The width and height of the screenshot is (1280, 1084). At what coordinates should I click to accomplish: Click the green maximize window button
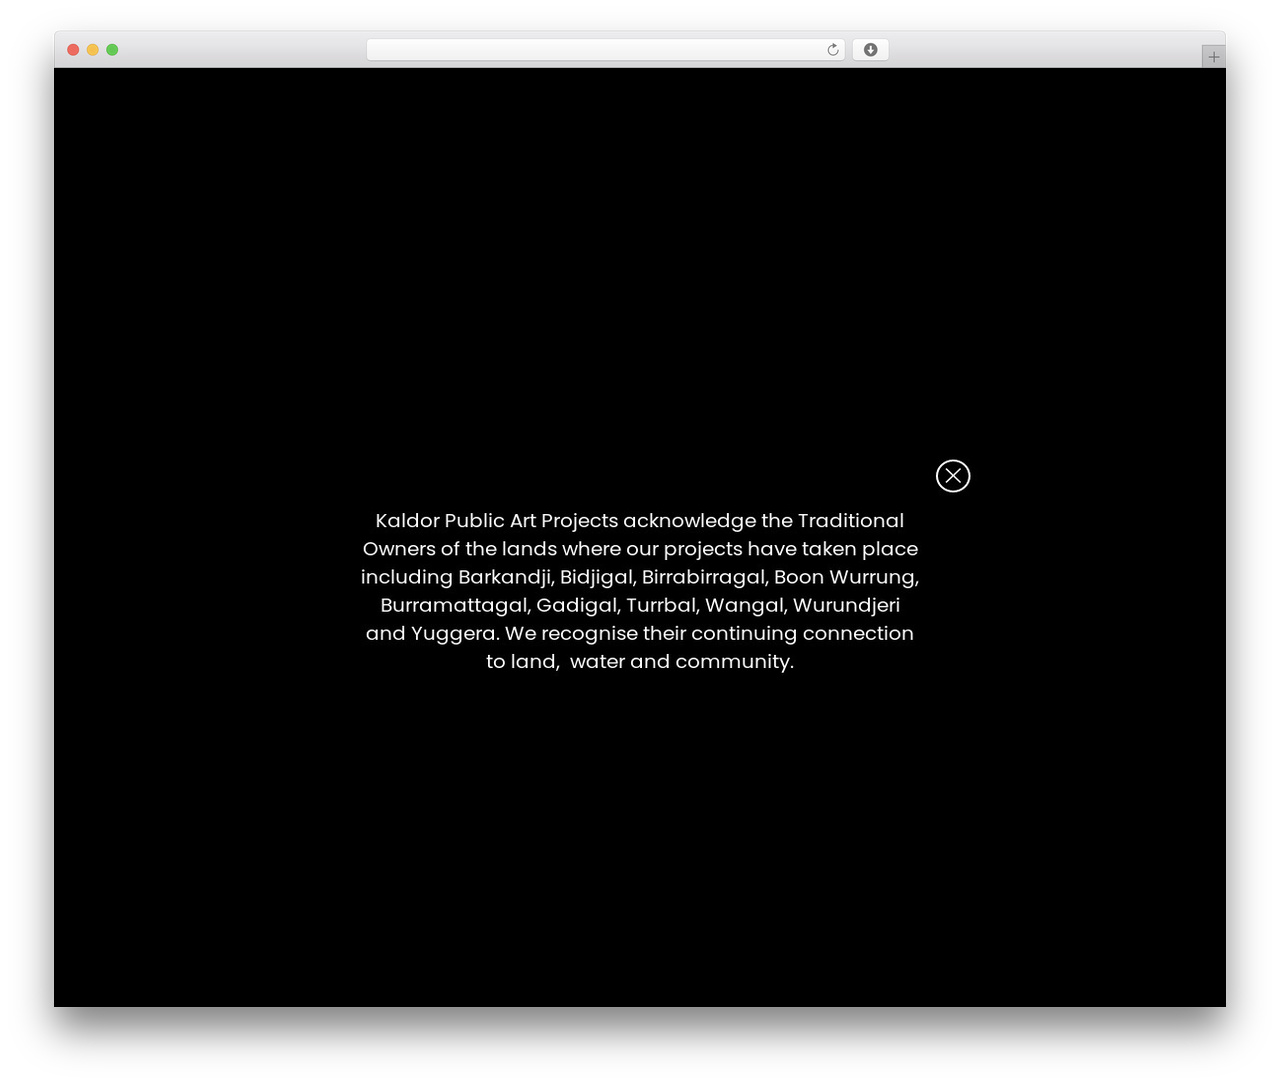112,50
